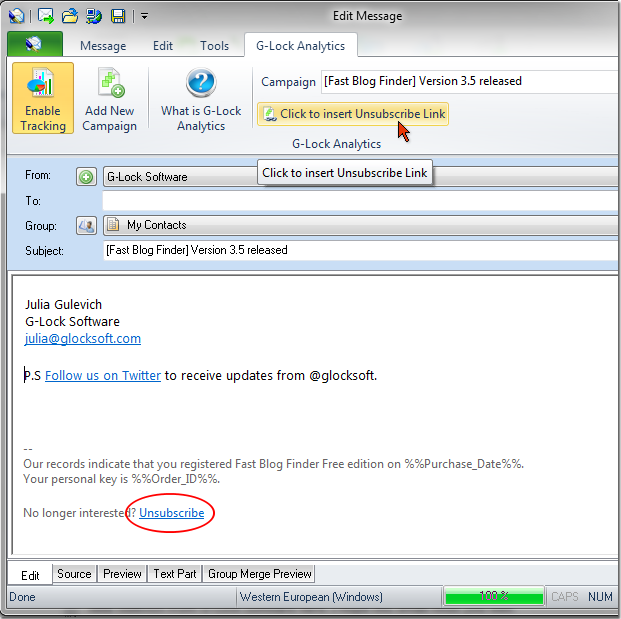
Task: Open the green application menu button
Action: pyautogui.click(x=35, y=44)
